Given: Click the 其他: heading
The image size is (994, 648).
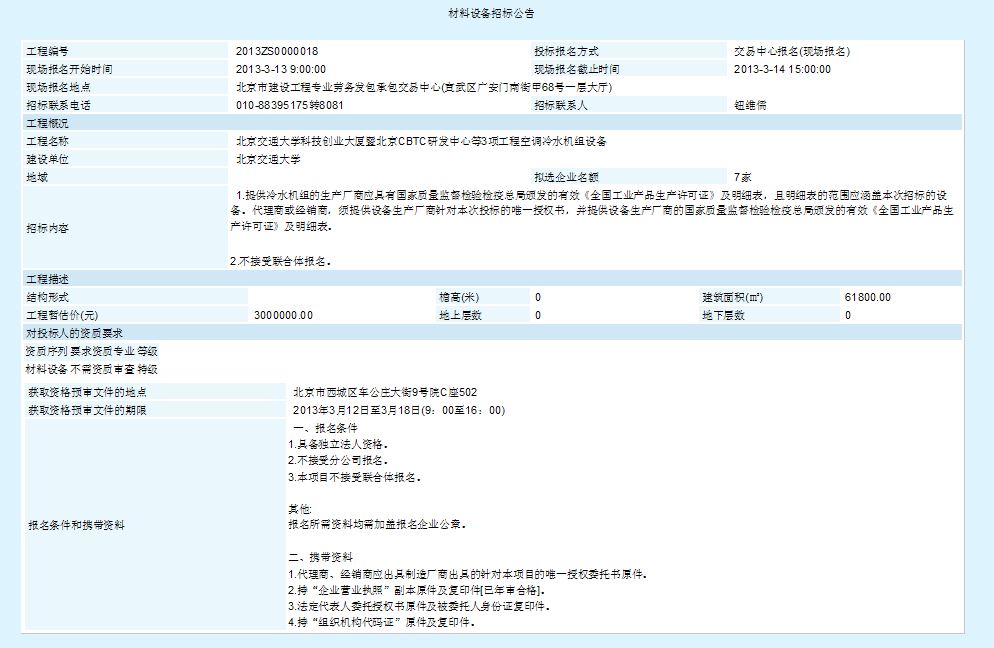Looking at the screenshot, I should (x=300, y=509).
